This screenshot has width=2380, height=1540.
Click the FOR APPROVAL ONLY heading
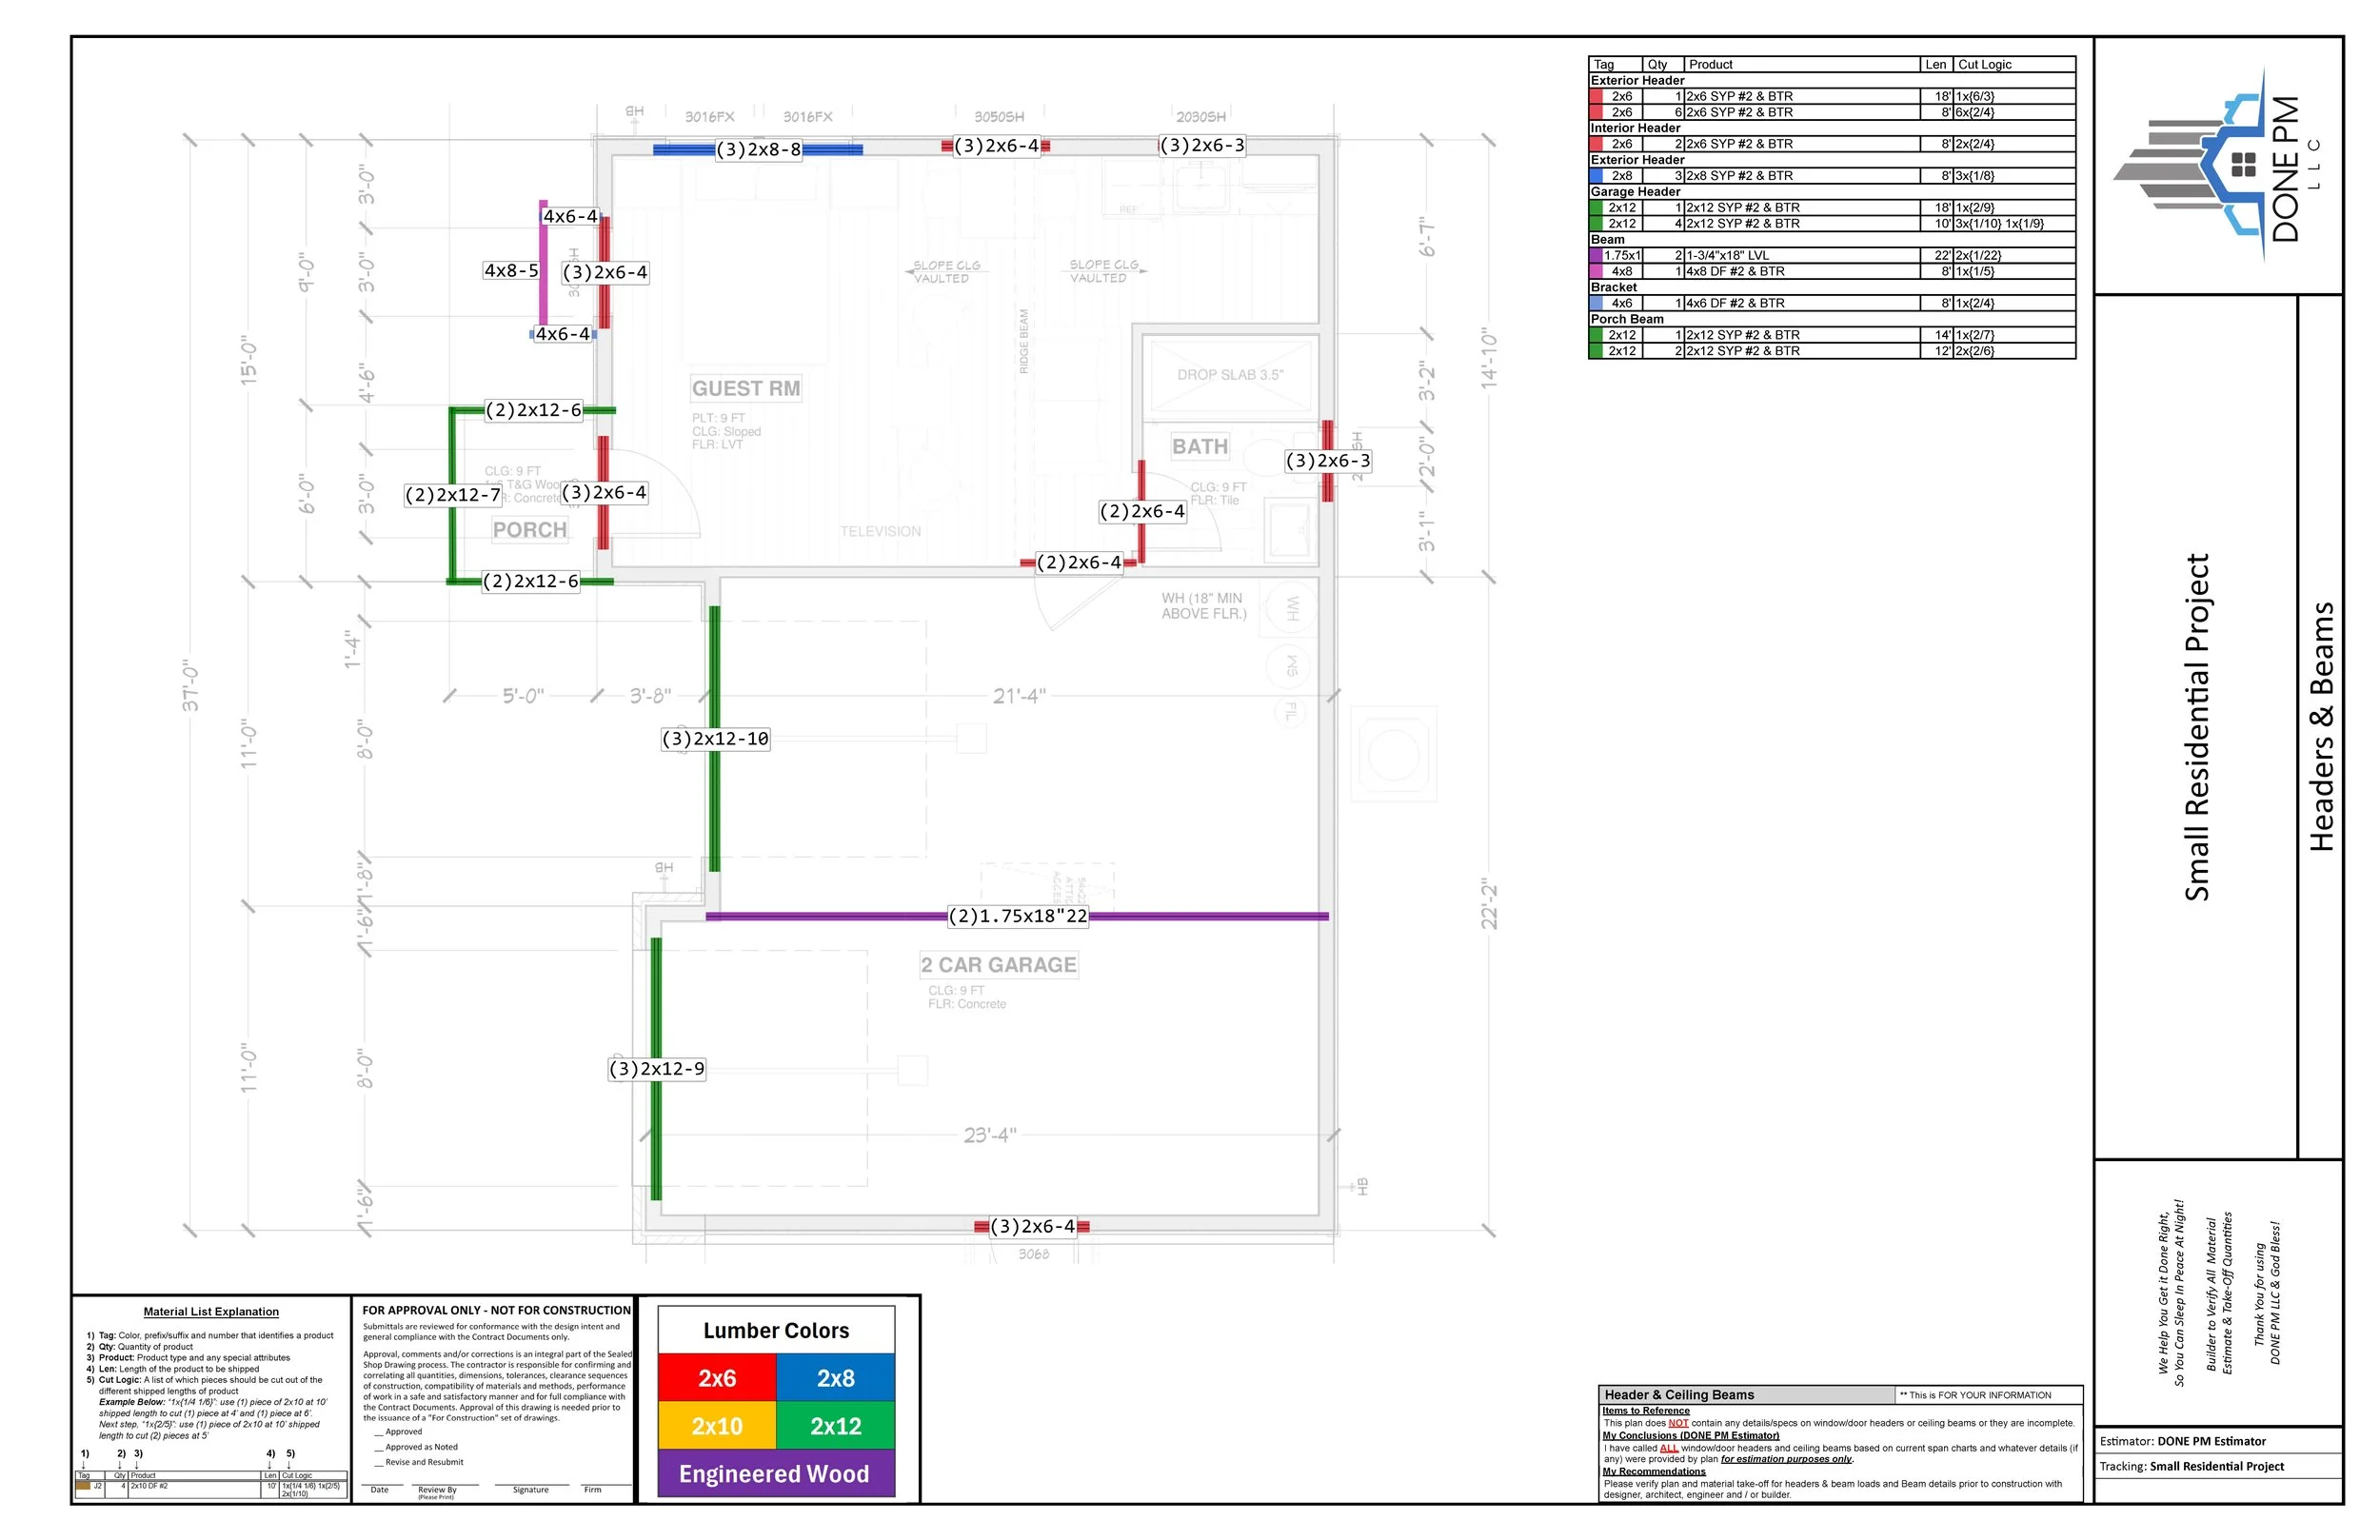pyautogui.click(x=496, y=1310)
